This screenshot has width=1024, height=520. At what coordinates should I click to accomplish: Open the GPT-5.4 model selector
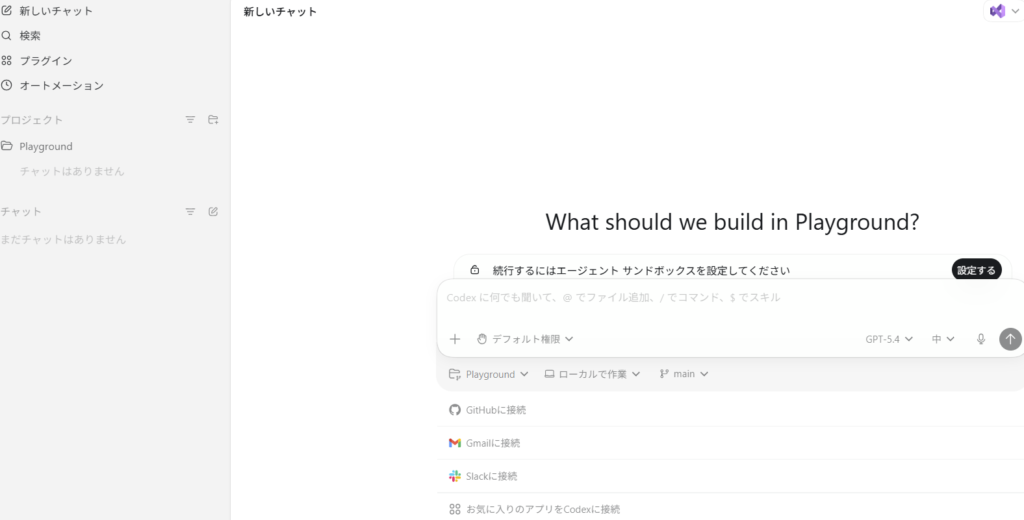(x=889, y=339)
